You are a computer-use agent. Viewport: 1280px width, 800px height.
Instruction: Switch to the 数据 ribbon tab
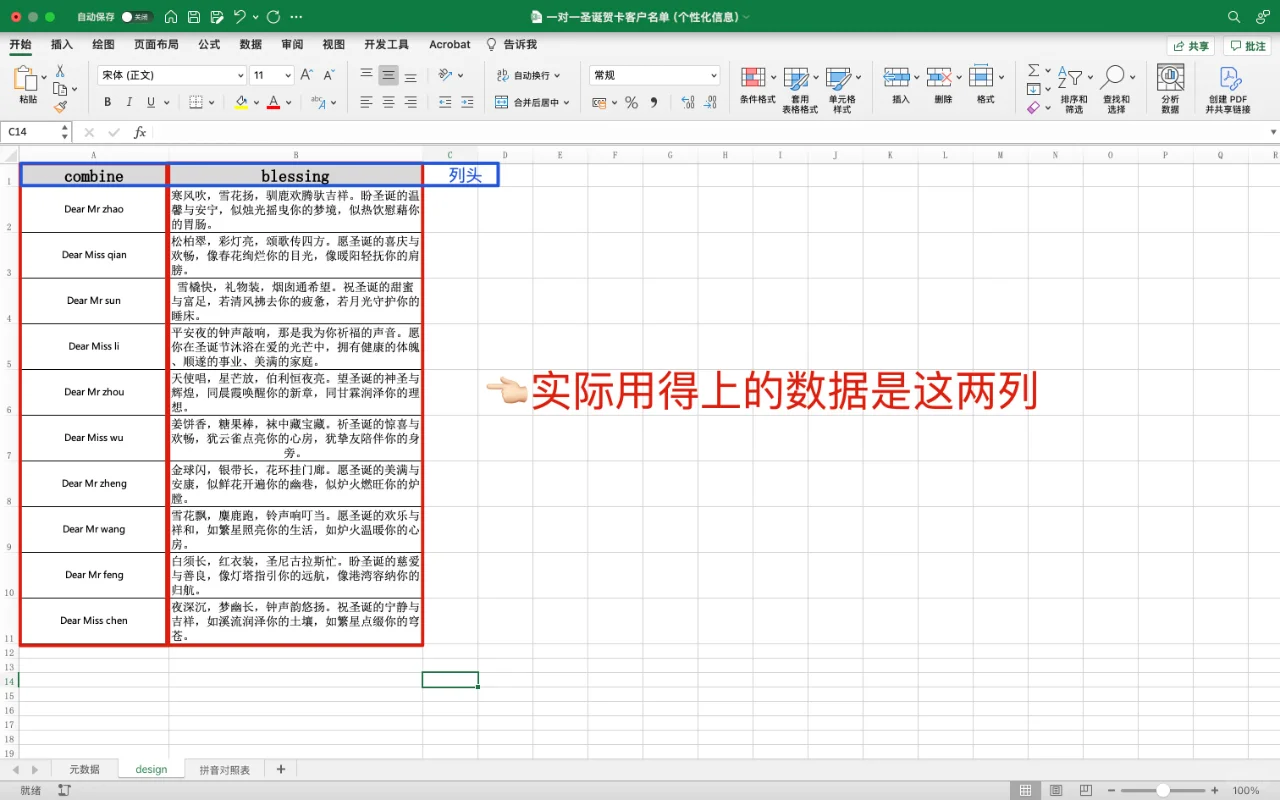pos(250,44)
